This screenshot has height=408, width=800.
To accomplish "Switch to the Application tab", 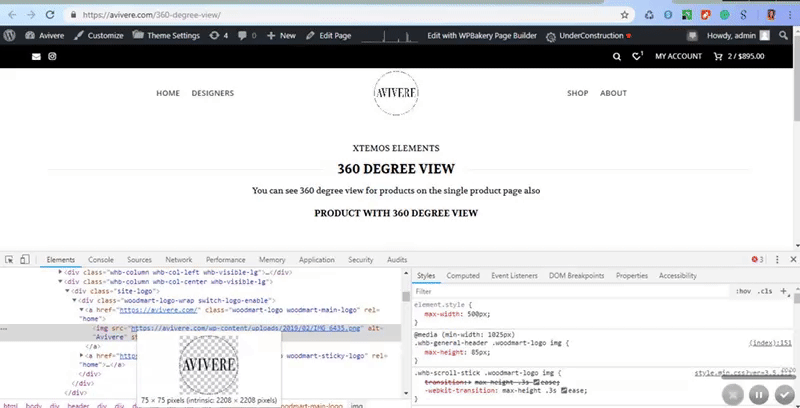I will (x=317, y=260).
